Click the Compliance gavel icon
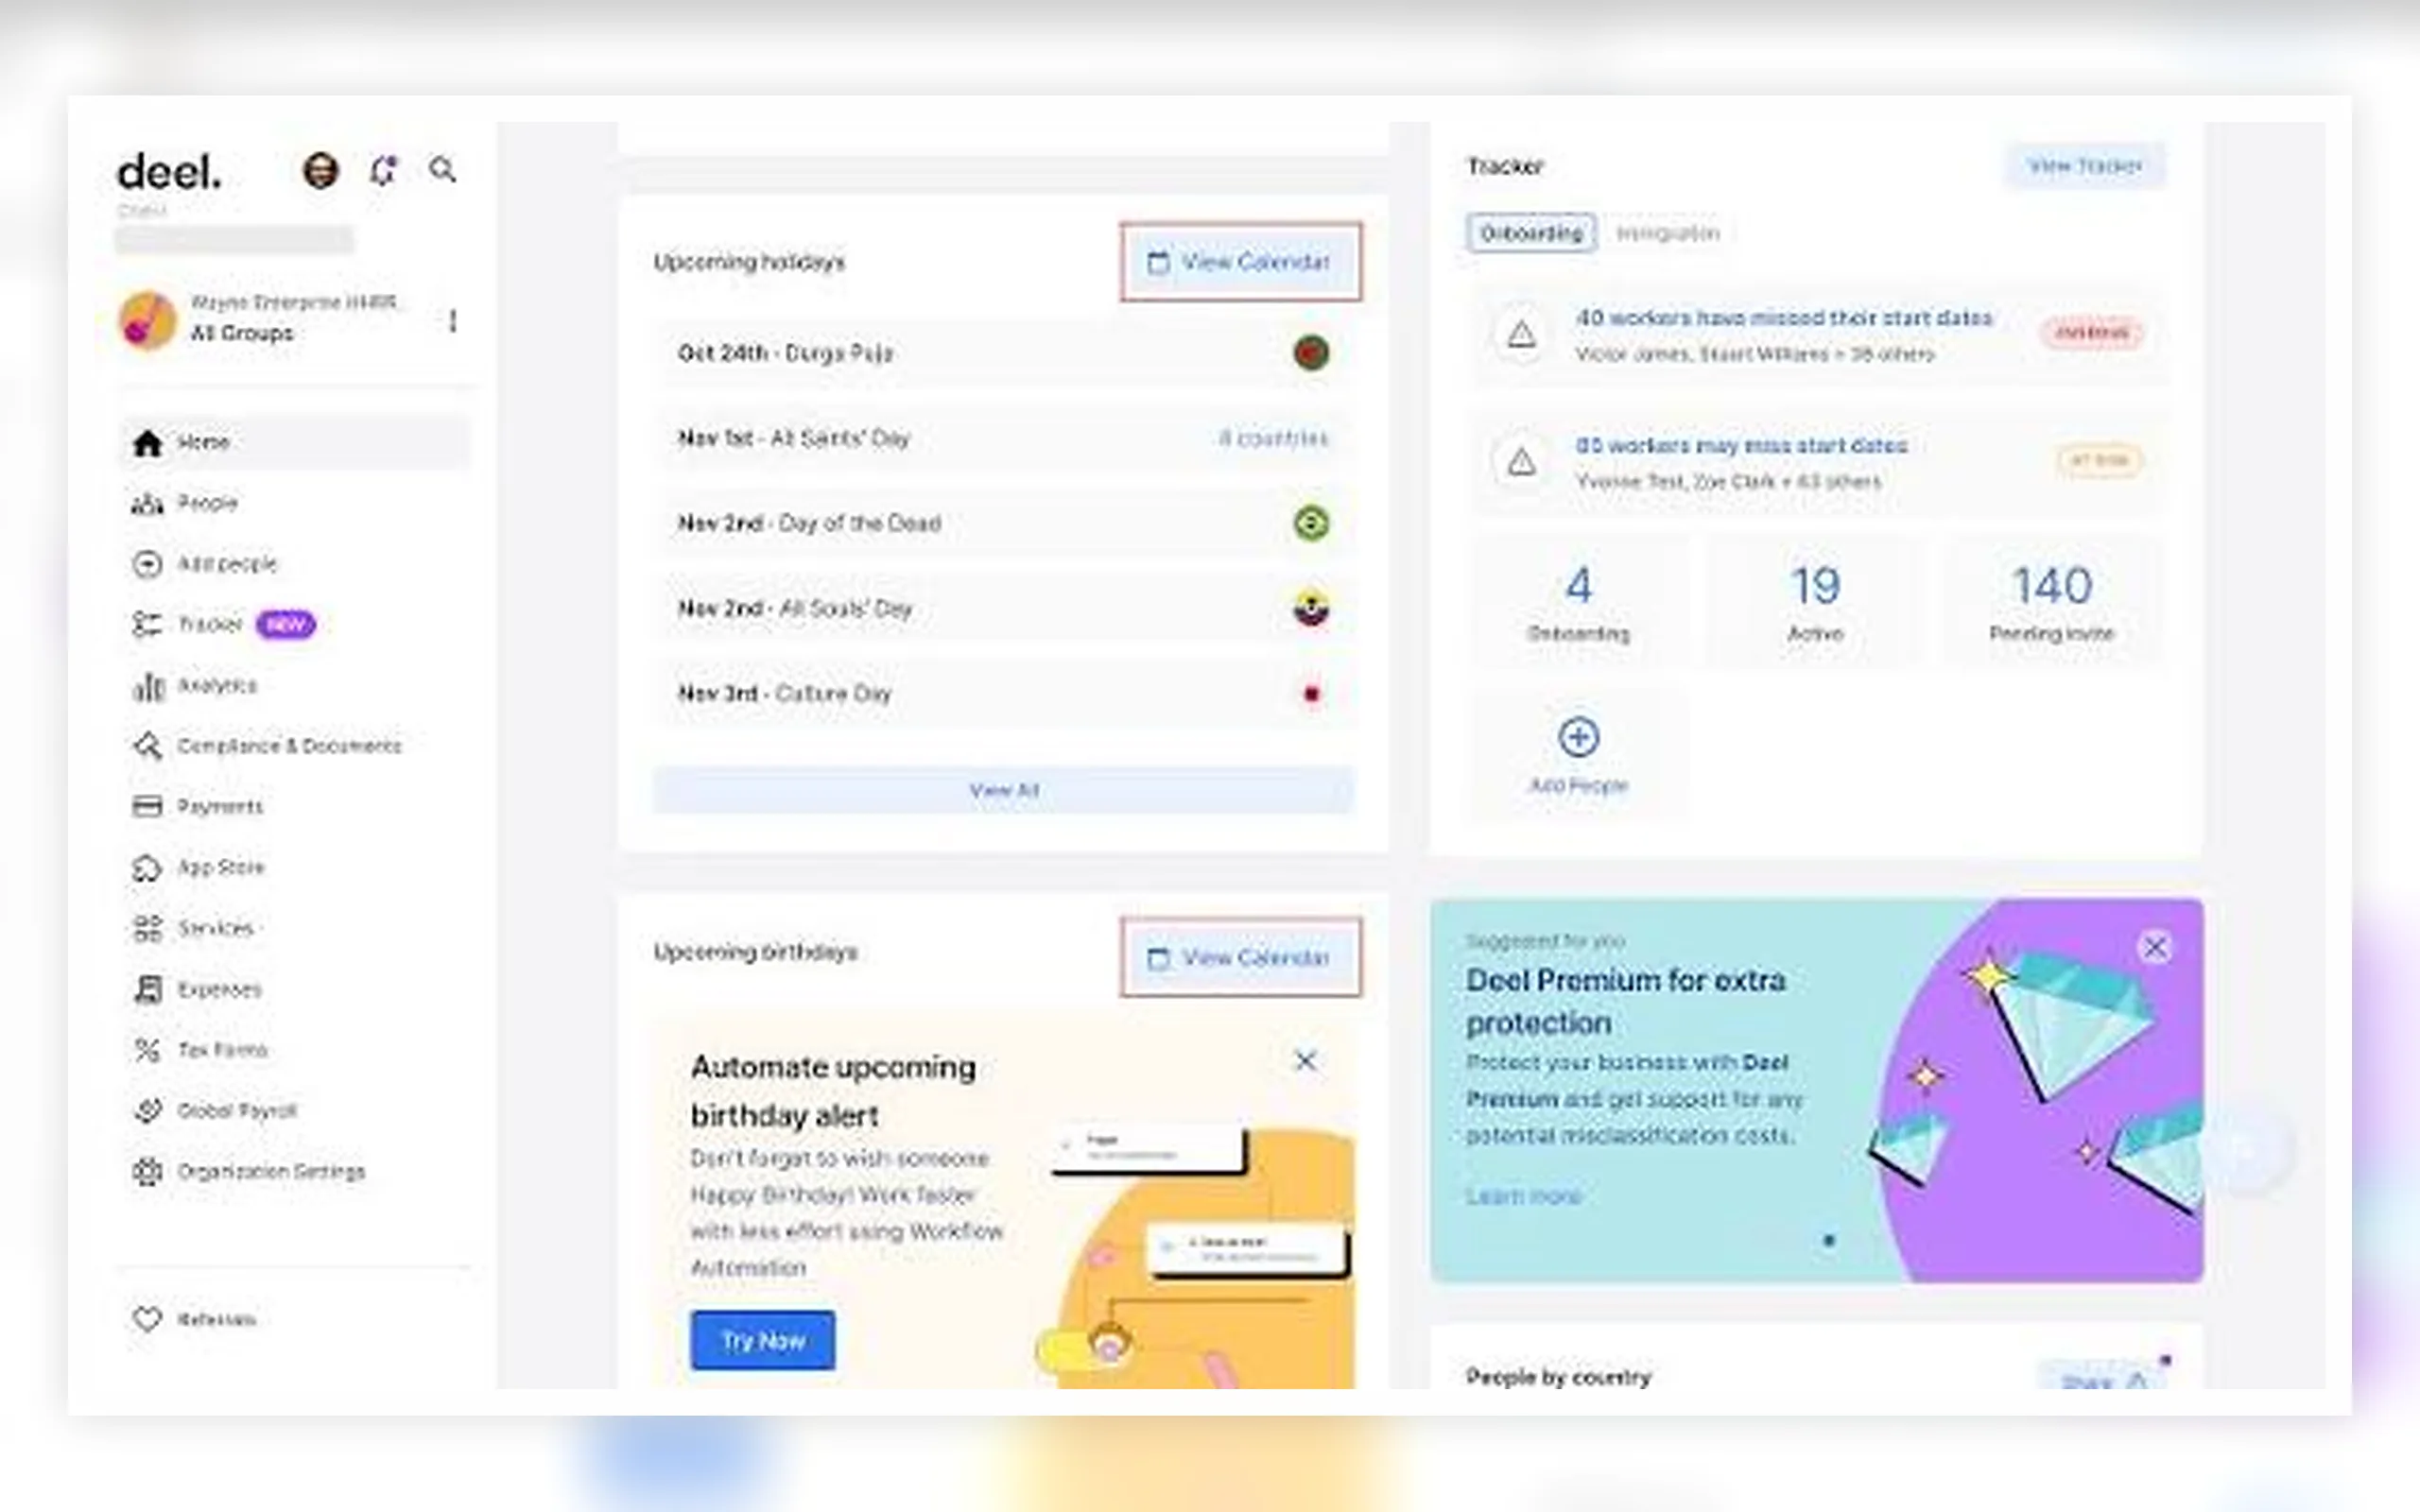This screenshot has width=2420, height=1512. (147, 746)
